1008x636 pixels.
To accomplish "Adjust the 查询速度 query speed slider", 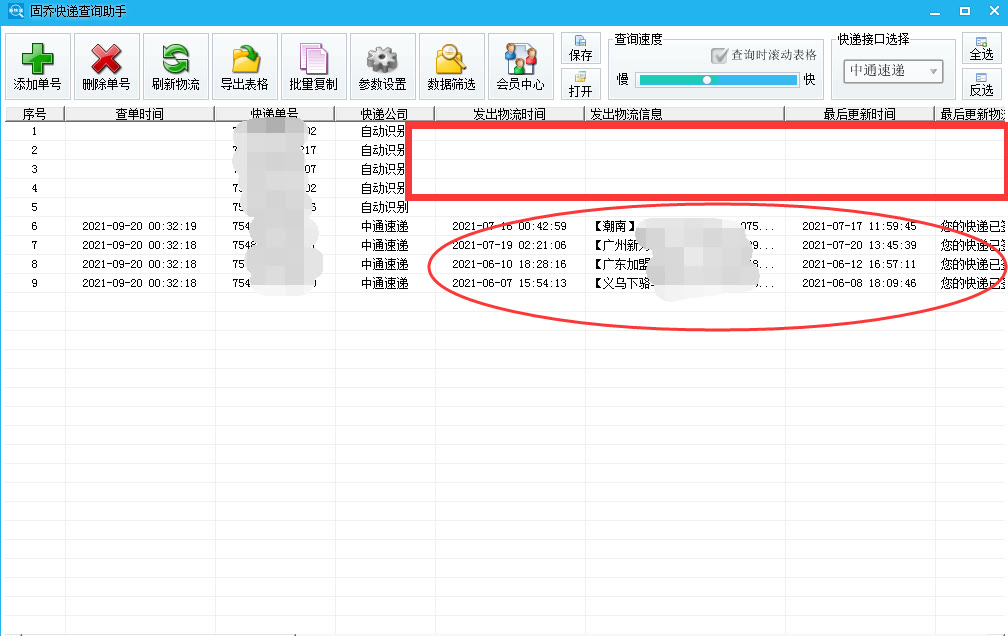I will pyautogui.click(x=709, y=79).
